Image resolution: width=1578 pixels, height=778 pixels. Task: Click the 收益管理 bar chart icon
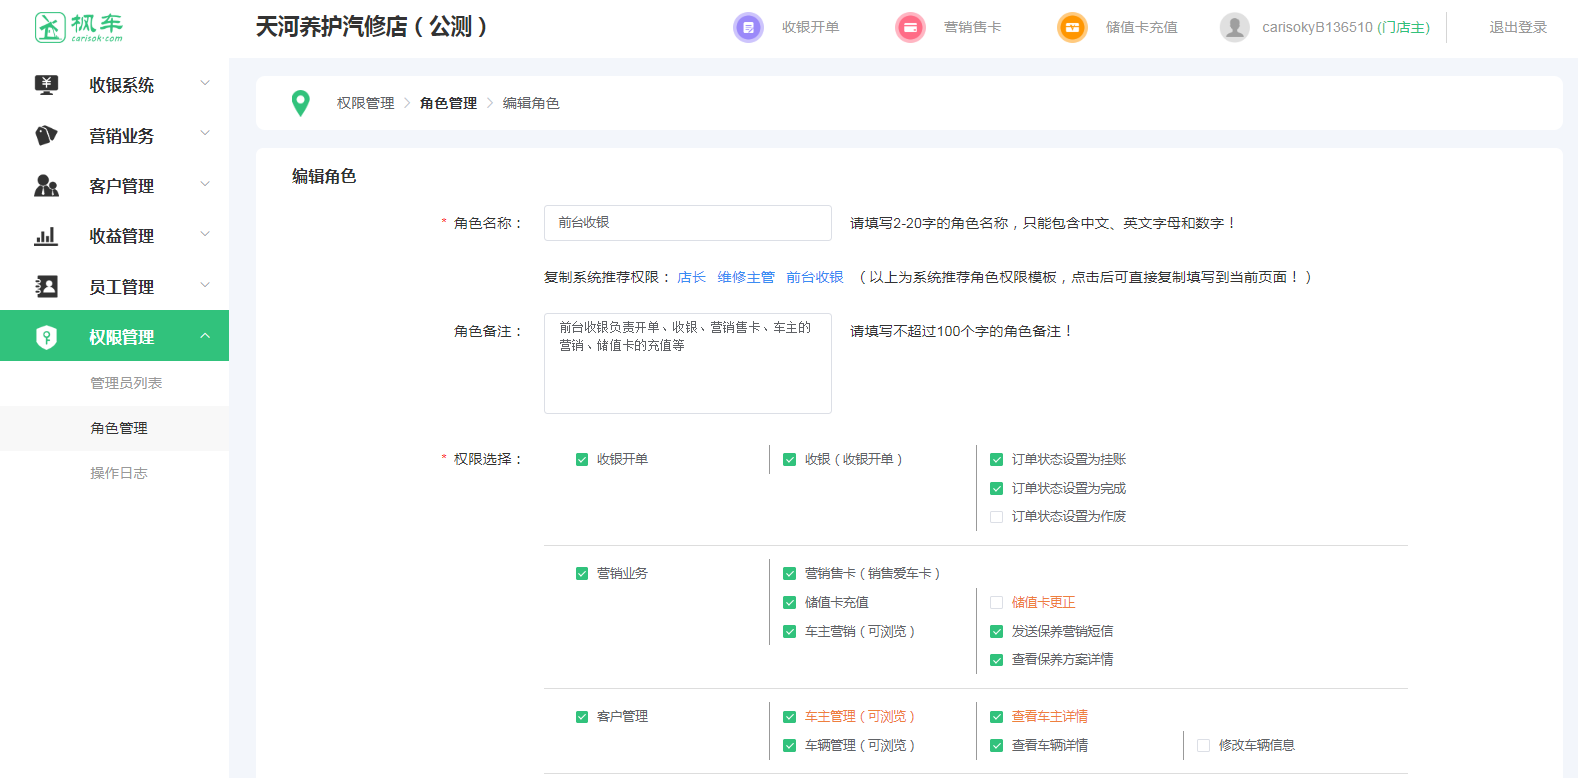coord(46,236)
